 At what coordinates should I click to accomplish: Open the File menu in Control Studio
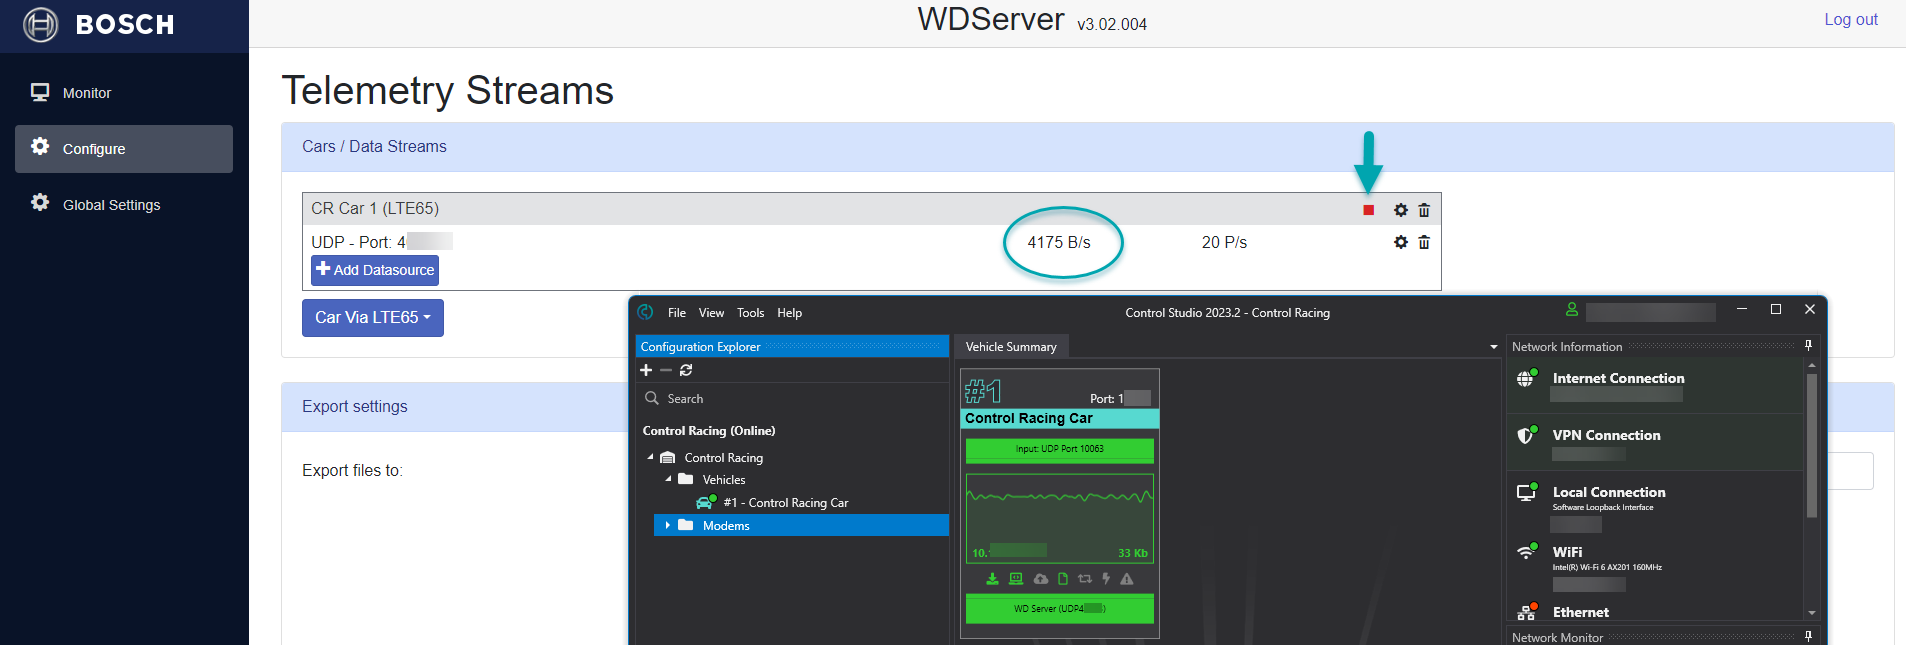677,313
